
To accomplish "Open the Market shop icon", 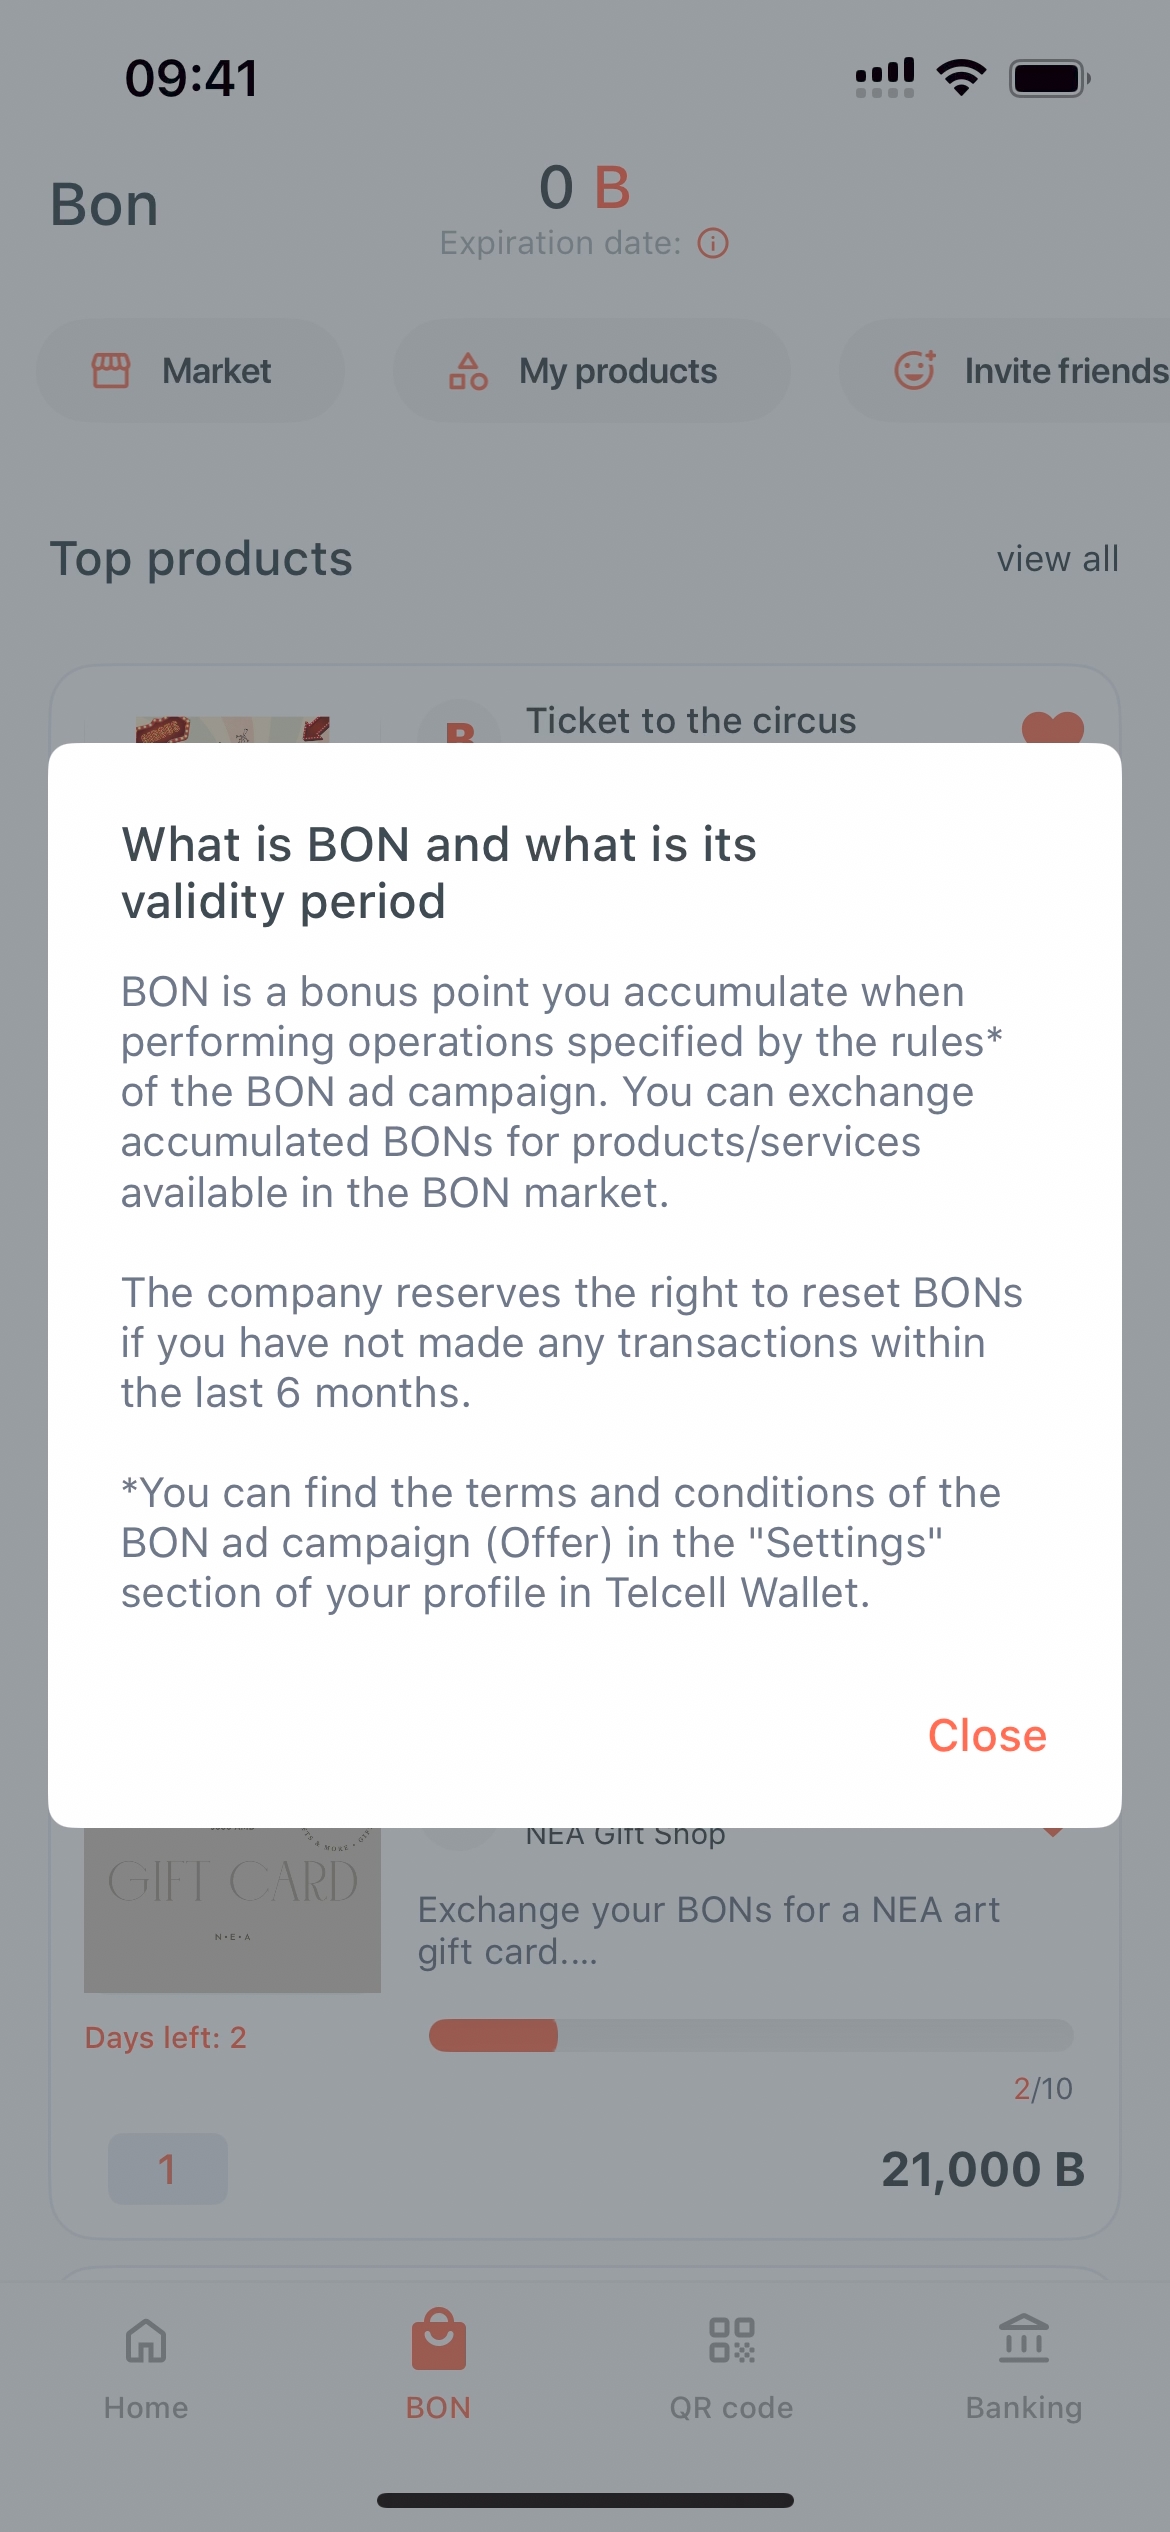I will pyautogui.click(x=111, y=370).
